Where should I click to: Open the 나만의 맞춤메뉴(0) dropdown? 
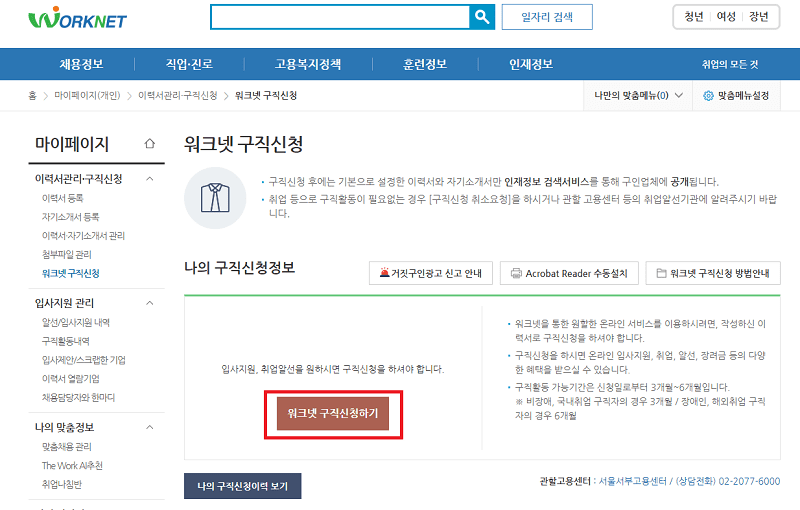click(638, 95)
